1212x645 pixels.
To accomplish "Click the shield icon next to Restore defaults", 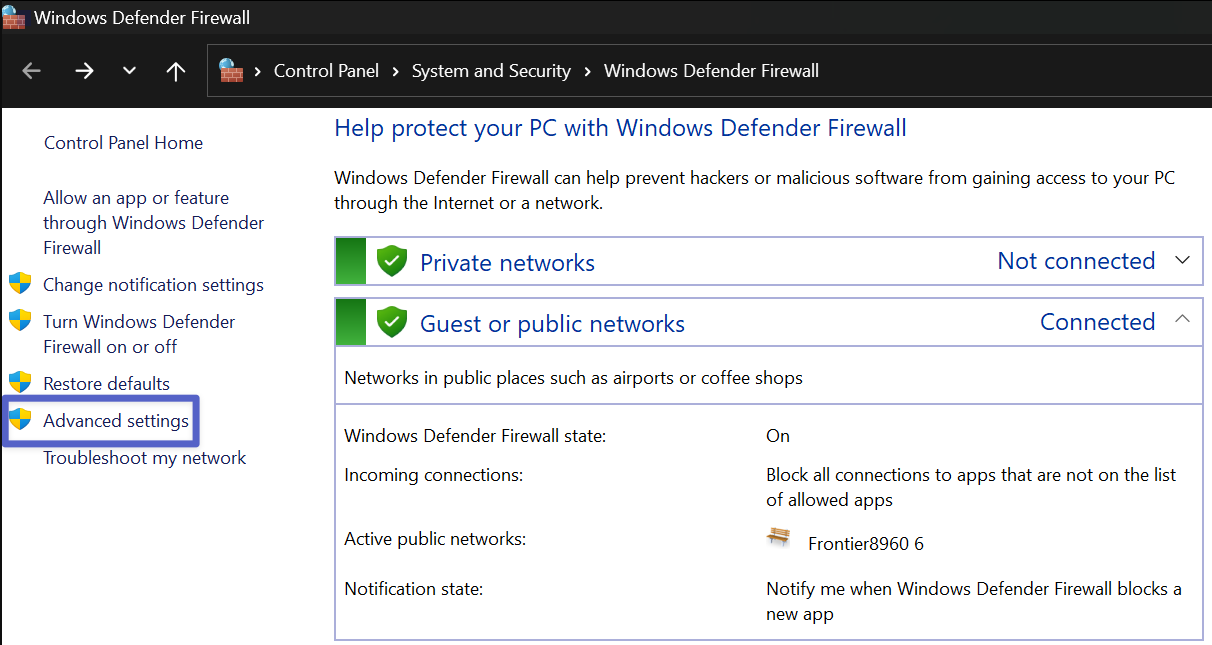I will pyautogui.click(x=20, y=383).
